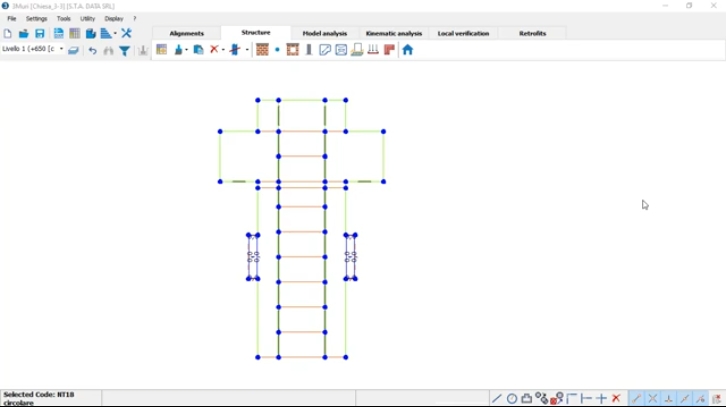Select the floor slab tool icon

(325, 50)
